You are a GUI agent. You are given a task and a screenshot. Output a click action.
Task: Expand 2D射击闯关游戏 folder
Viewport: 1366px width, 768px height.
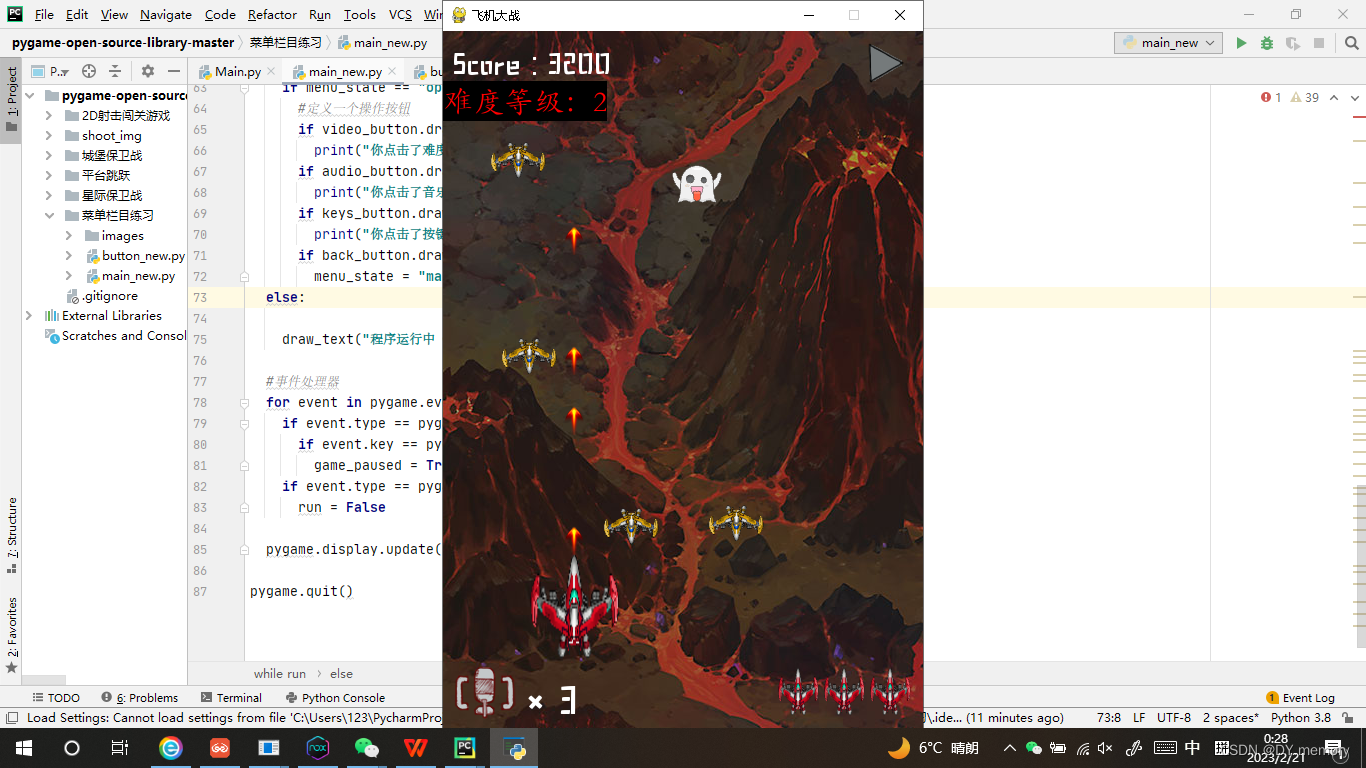[49, 115]
